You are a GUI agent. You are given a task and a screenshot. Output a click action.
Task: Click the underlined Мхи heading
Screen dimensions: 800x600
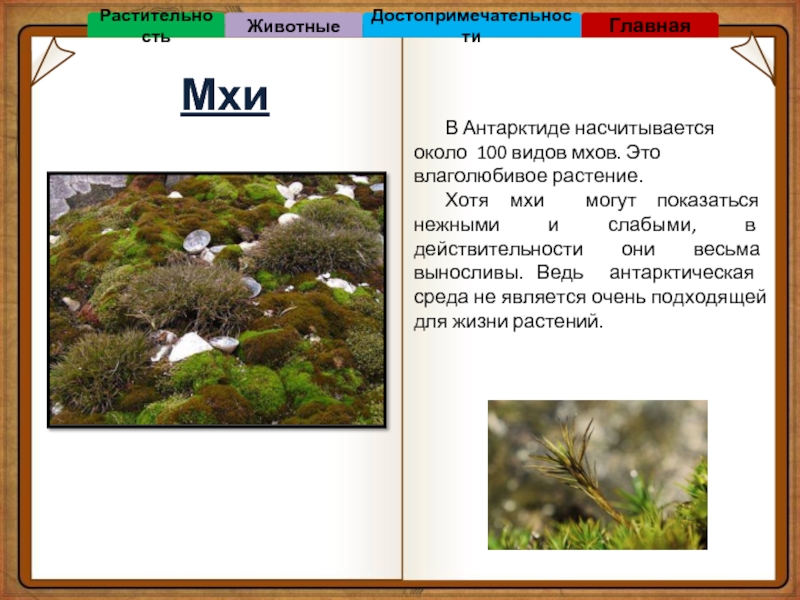click(225, 95)
